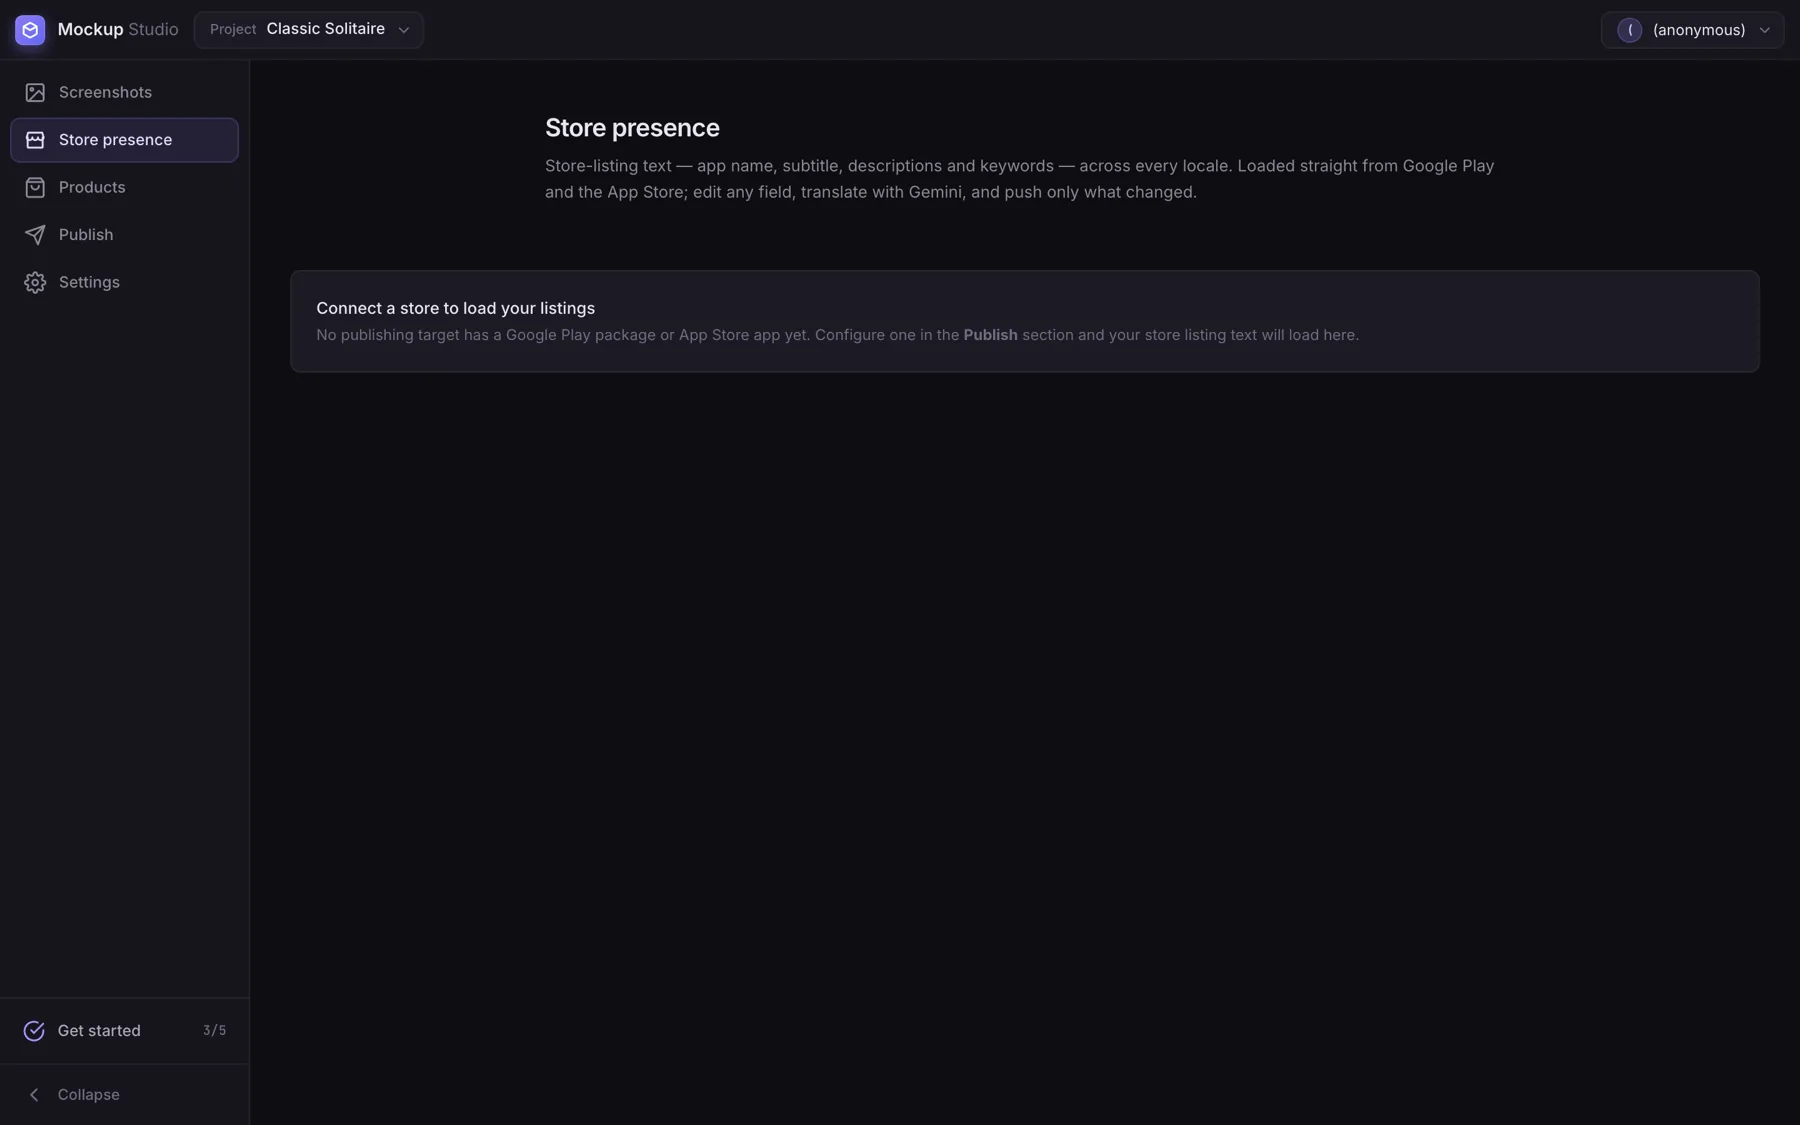Click the Collapse label in sidebar

pyautogui.click(x=88, y=1095)
